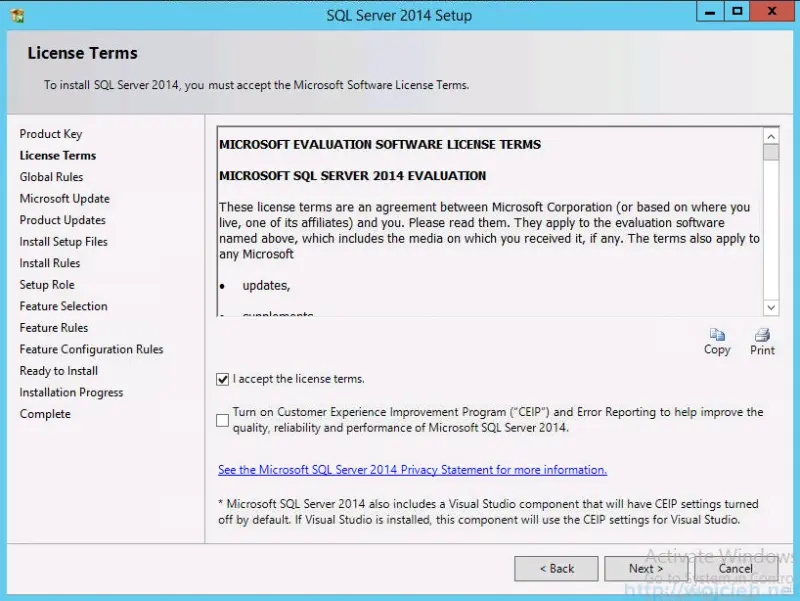The image size is (800, 601).
Task: Select 'Setup Role' from the left pane
Action: [x=46, y=284]
